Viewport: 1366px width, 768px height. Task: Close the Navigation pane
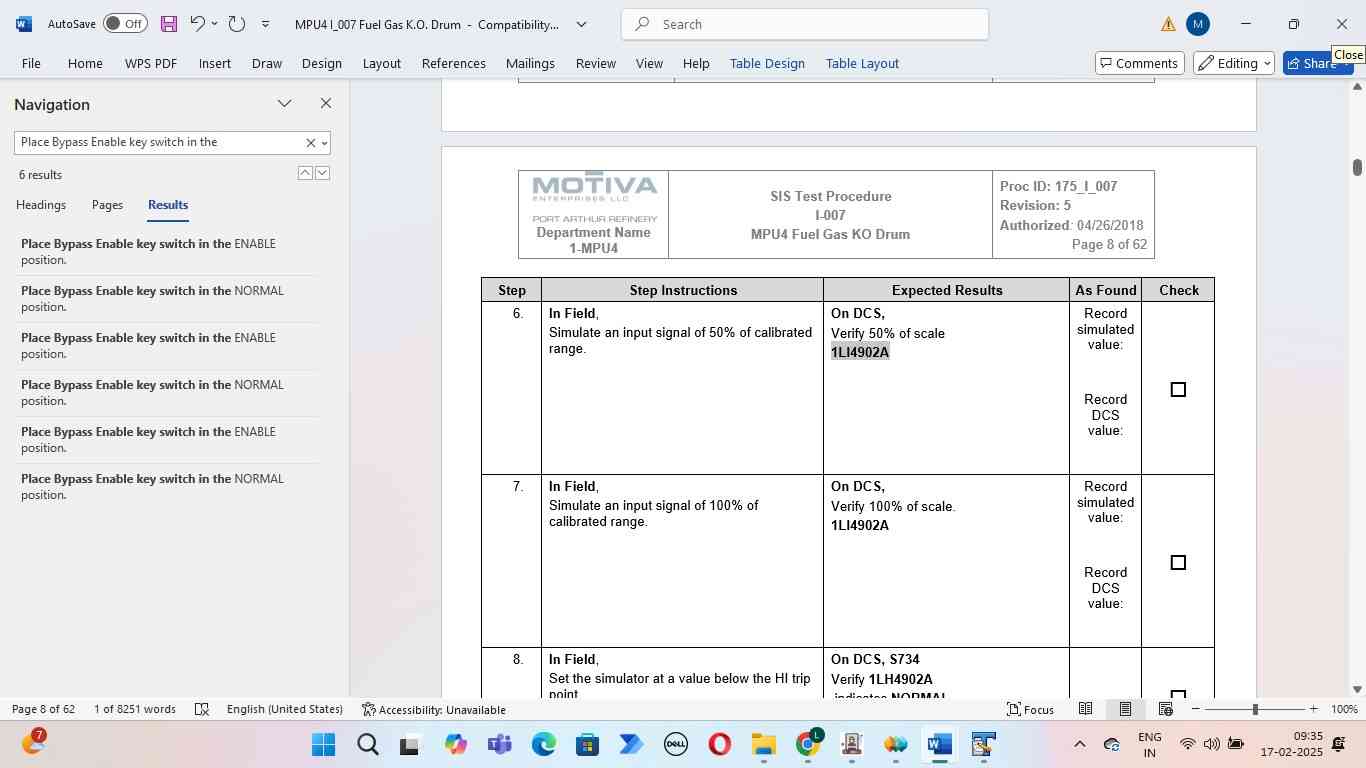[326, 103]
